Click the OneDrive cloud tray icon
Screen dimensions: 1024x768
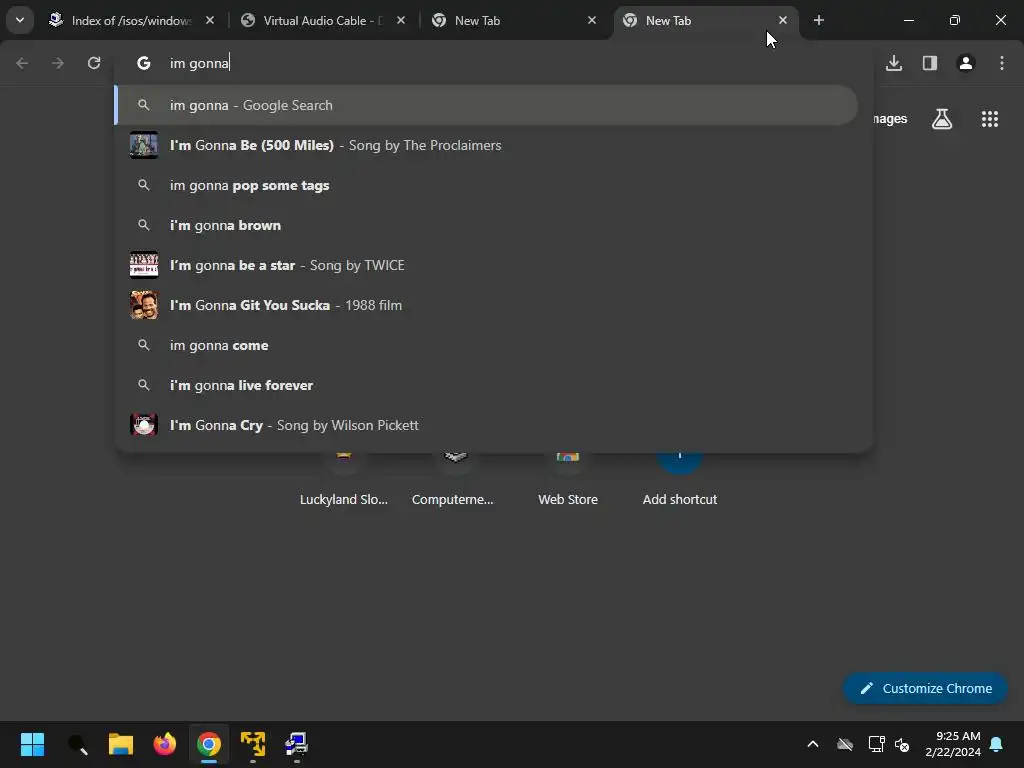click(845, 744)
